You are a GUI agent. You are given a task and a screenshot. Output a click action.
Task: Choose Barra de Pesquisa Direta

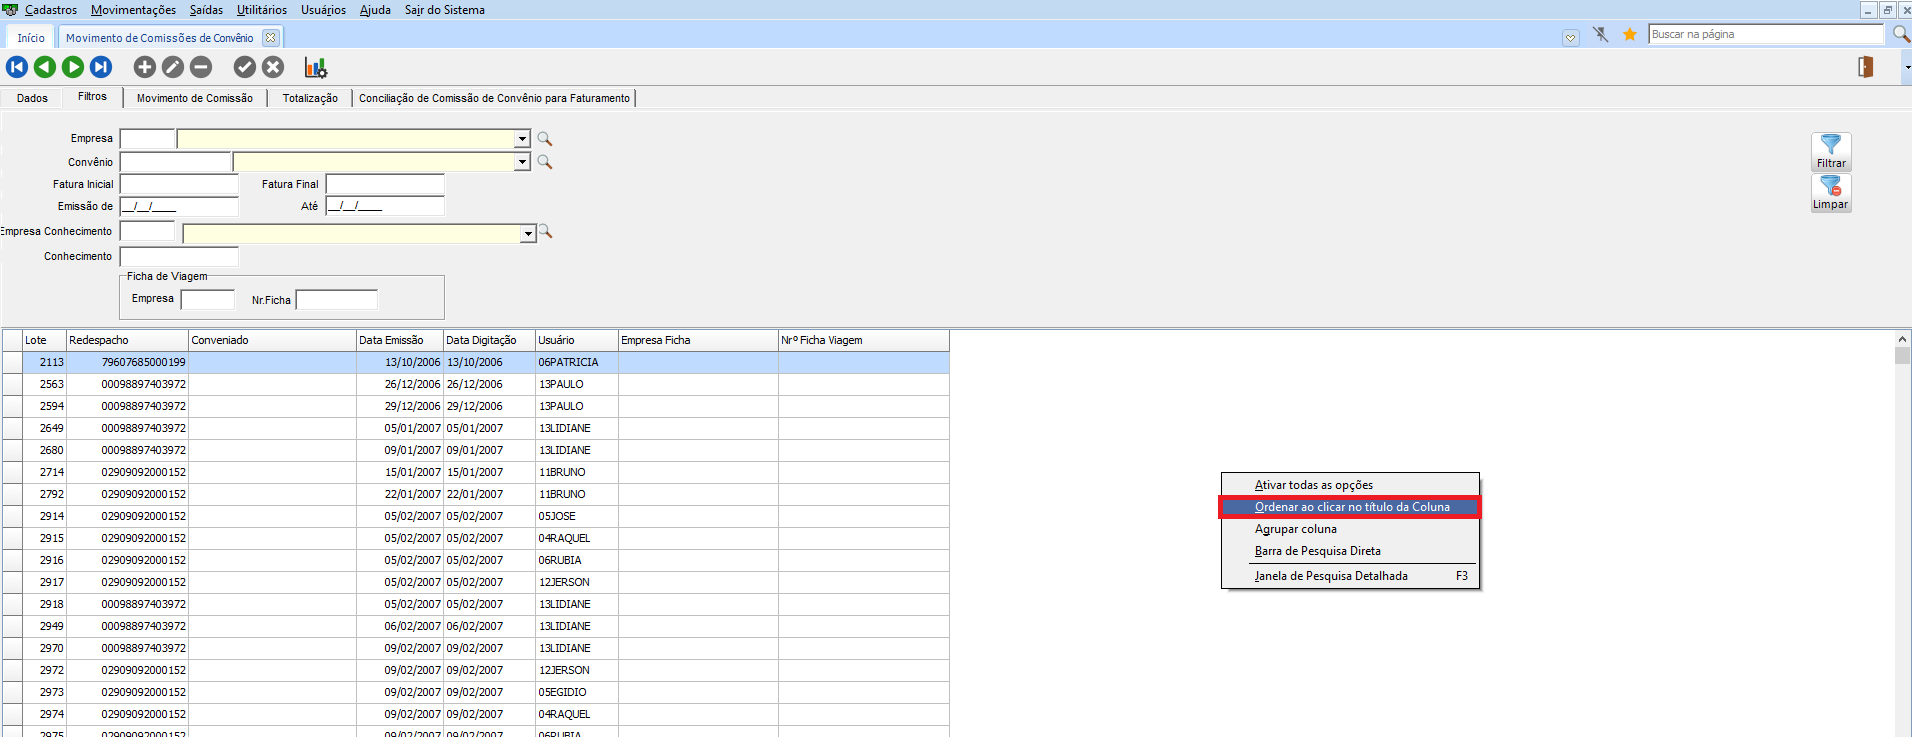click(x=1350, y=551)
